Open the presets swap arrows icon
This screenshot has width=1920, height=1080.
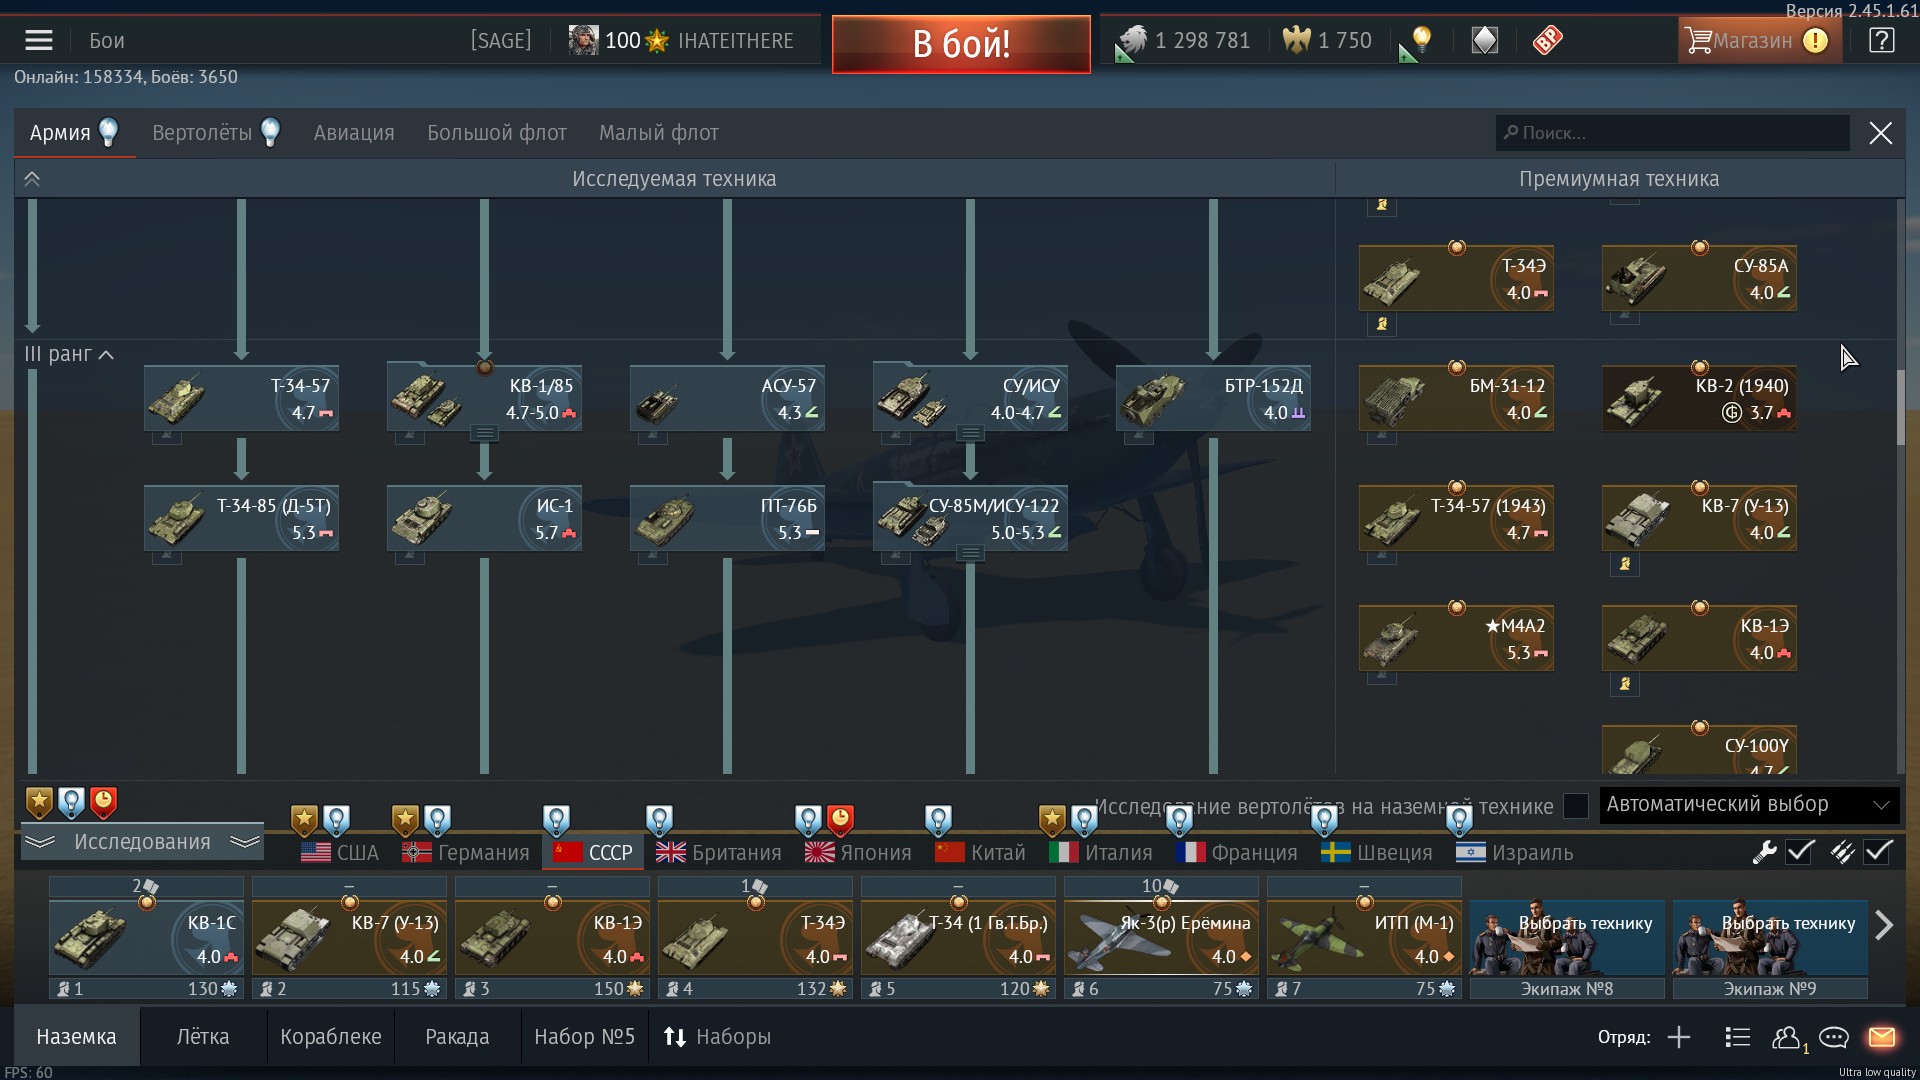pos(675,1037)
